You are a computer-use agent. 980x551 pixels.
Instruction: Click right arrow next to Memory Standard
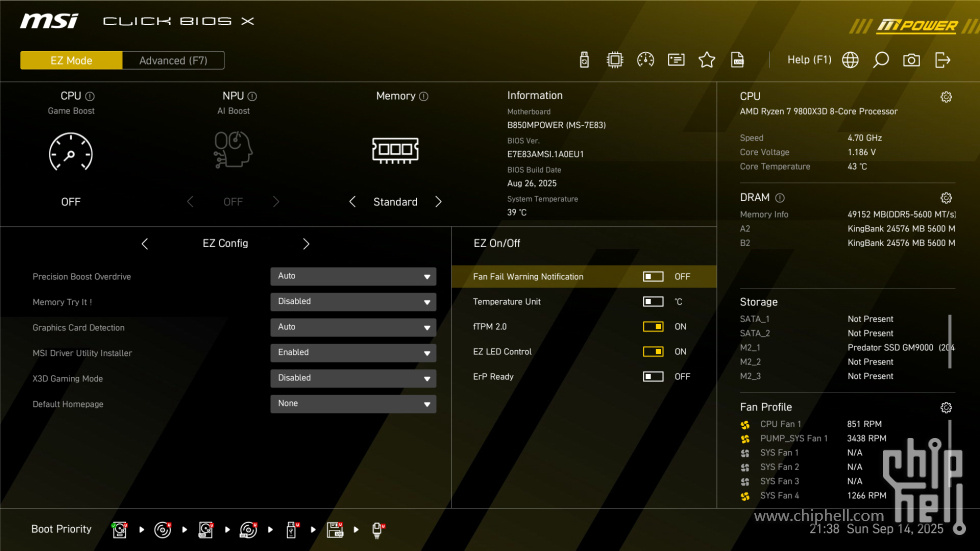[438, 202]
